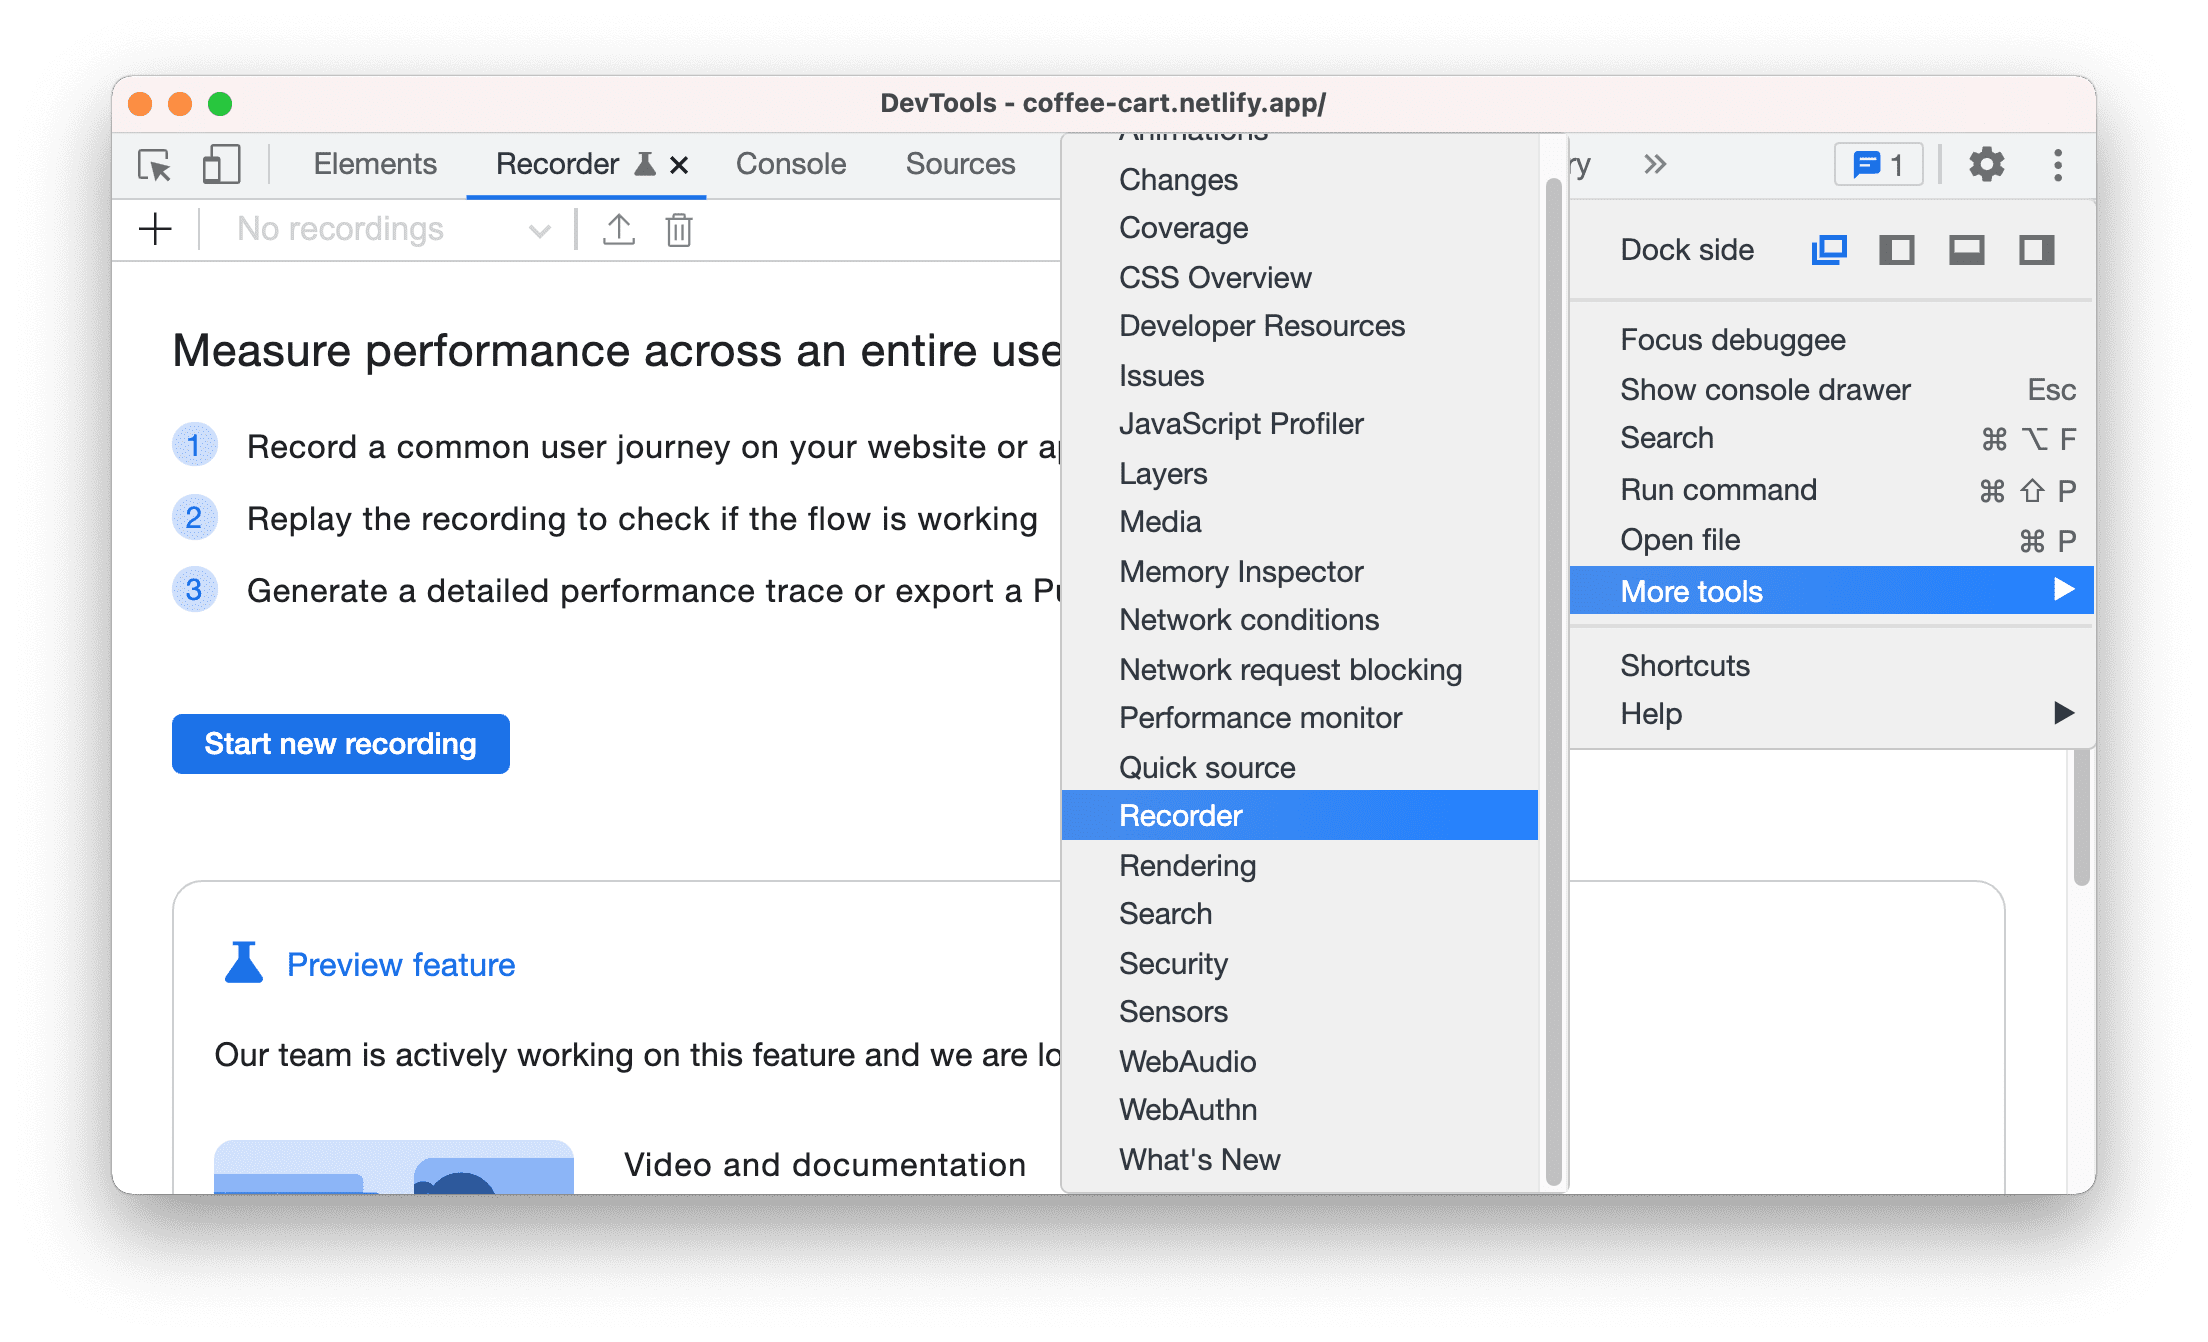Click the device toolbar toggle icon
Screen dimensions: 2208x1342
coord(221,164)
